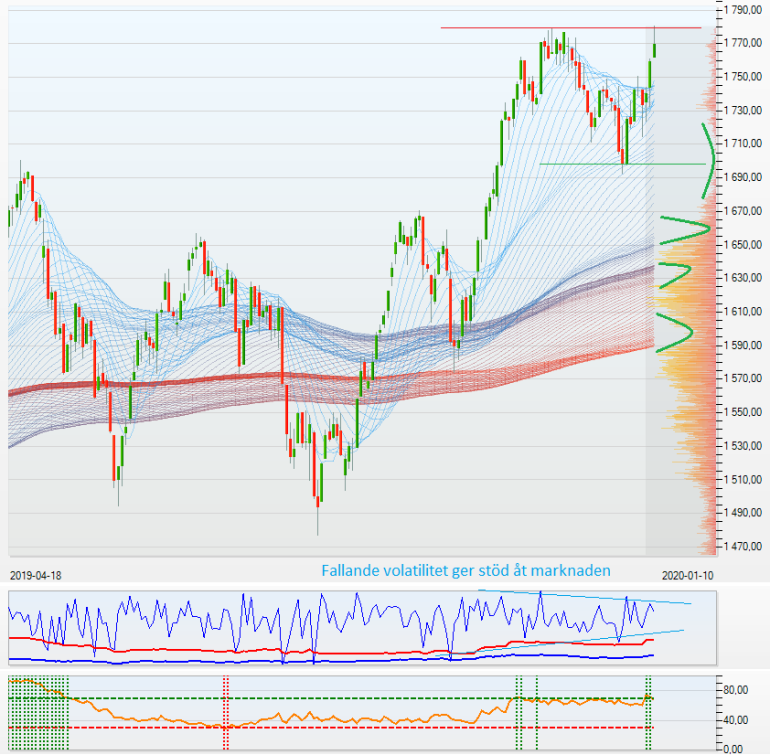The height and width of the screenshot is (755, 770).
Task: Click the 1 670,00 price axis label
Action: 743,211
